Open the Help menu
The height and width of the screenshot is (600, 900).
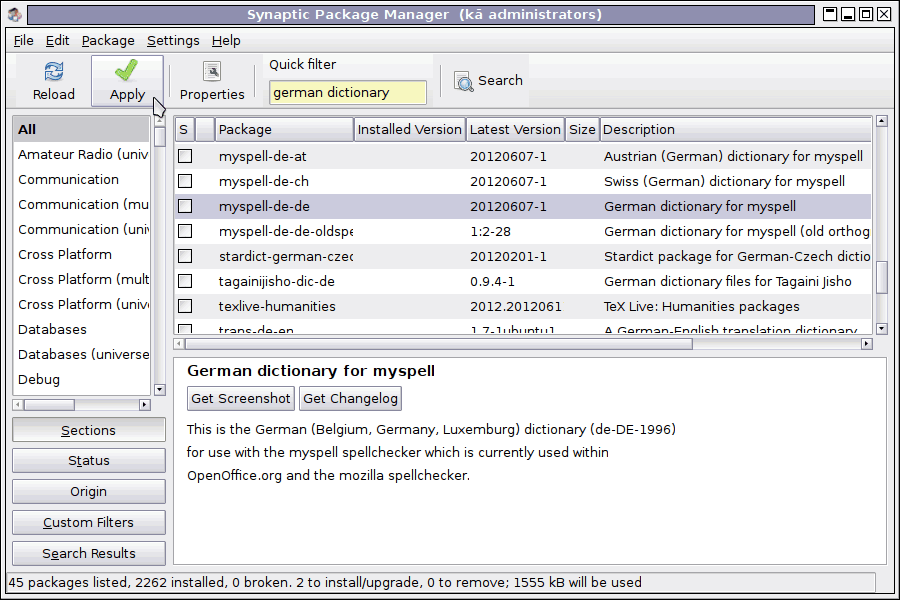[x=226, y=41]
